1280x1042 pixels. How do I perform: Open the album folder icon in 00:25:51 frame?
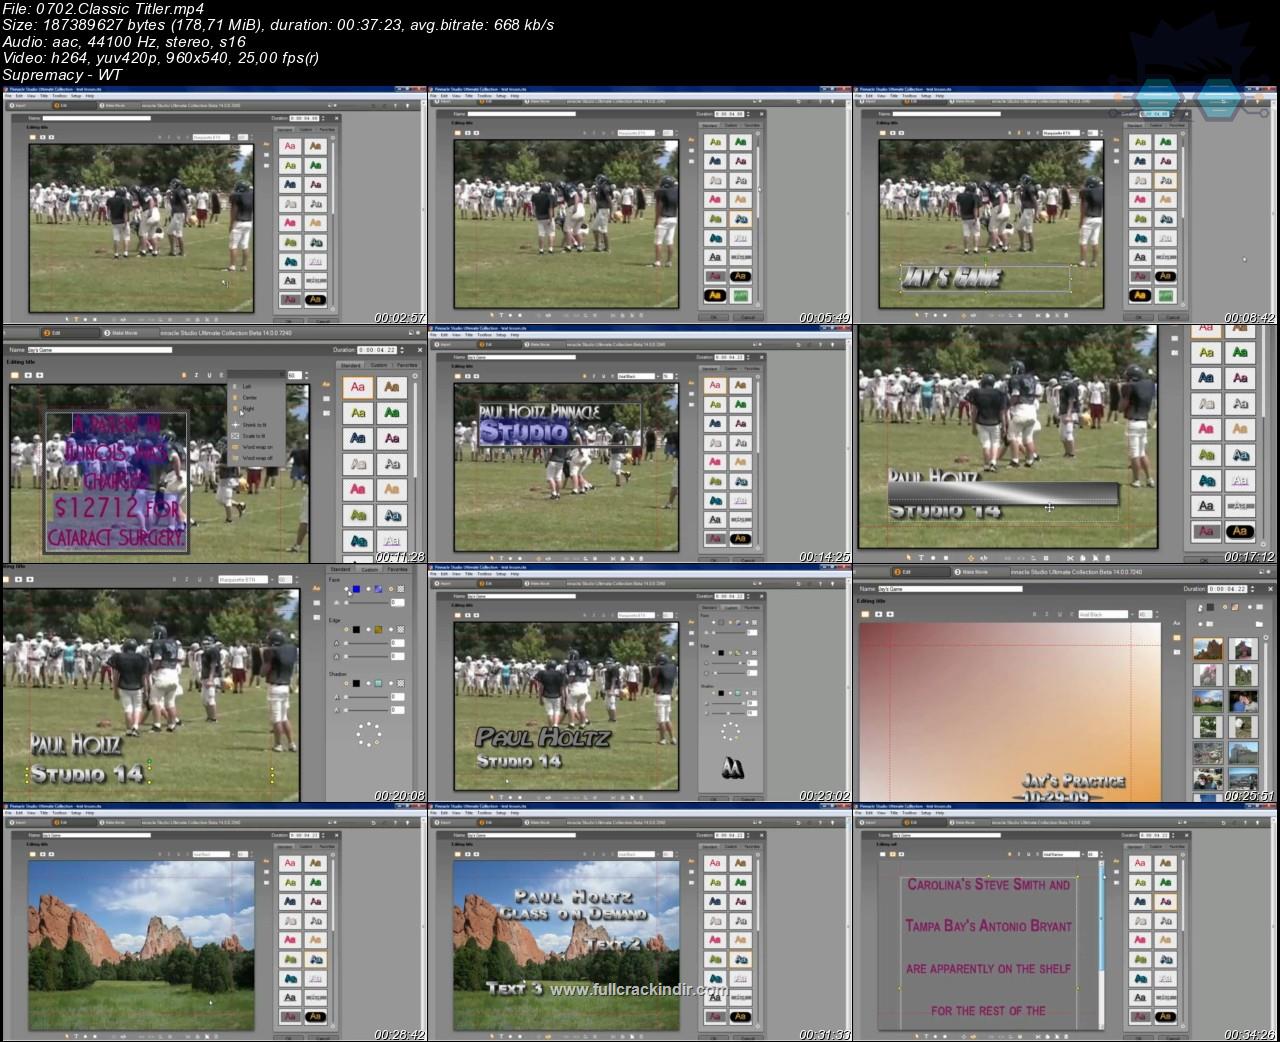click(x=1259, y=624)
